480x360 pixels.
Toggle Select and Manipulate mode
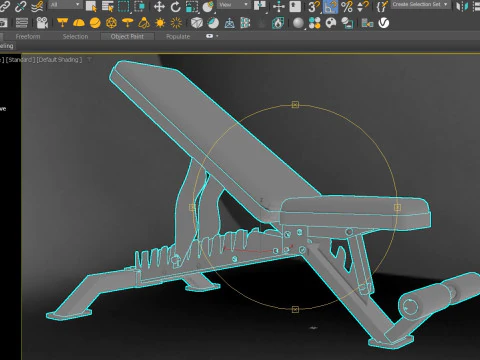pos(279,7)
